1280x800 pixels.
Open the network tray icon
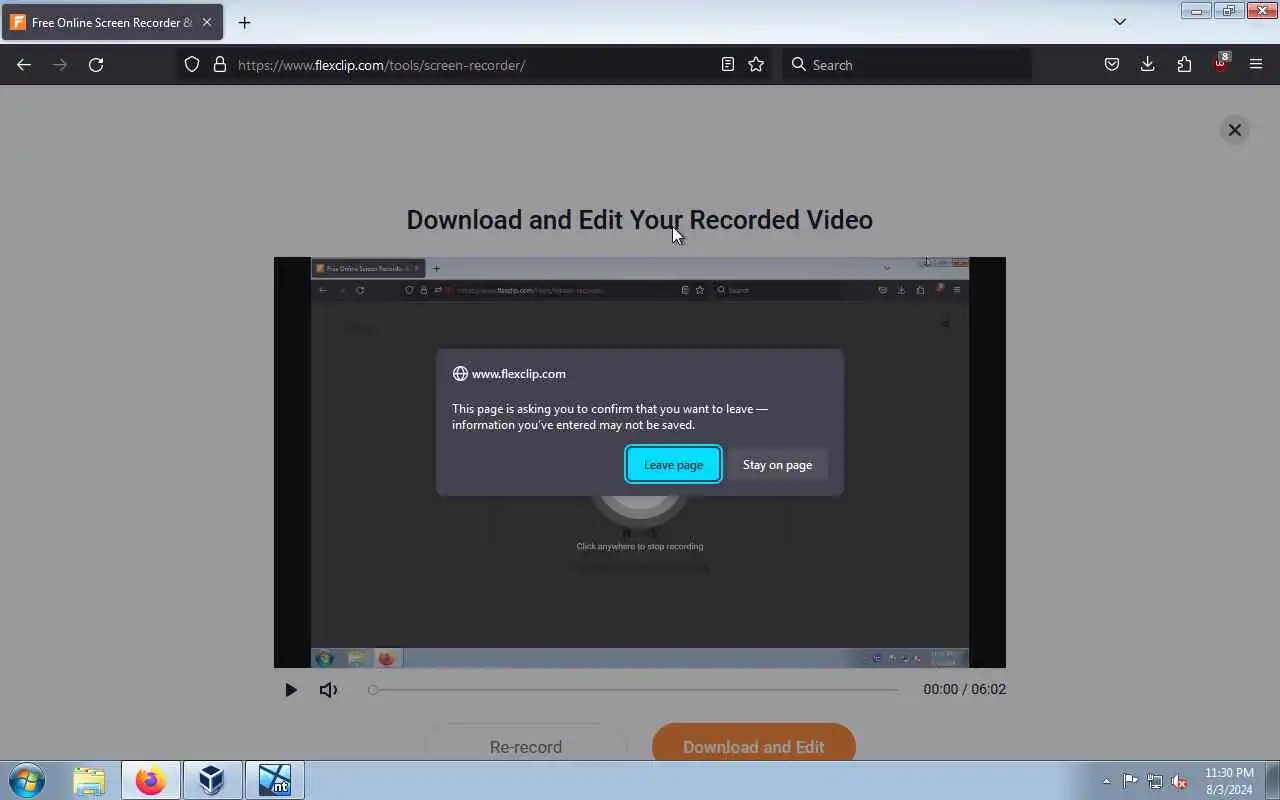coord(1155,781)
